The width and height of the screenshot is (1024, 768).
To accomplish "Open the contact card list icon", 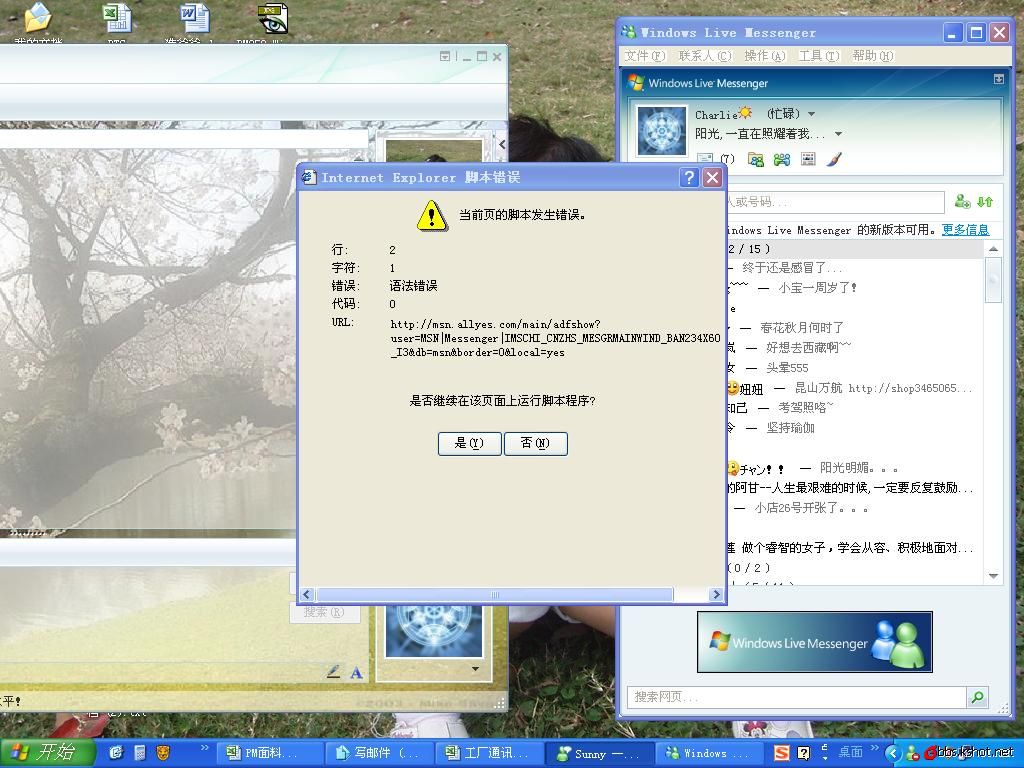I will [808, 159].
